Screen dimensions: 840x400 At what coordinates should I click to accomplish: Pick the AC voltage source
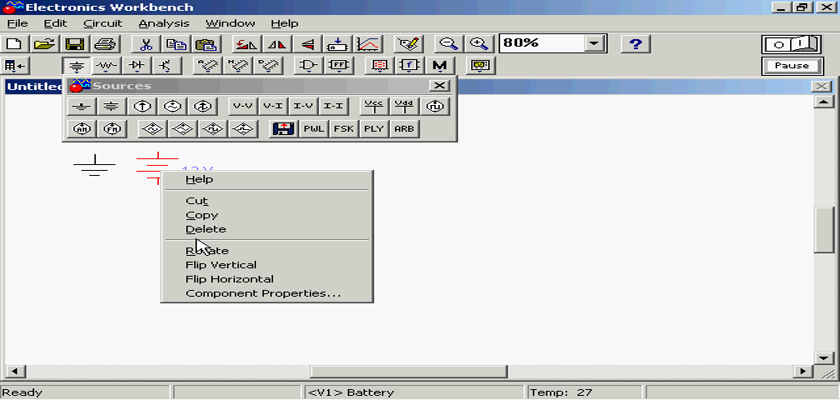coord(172,107)
